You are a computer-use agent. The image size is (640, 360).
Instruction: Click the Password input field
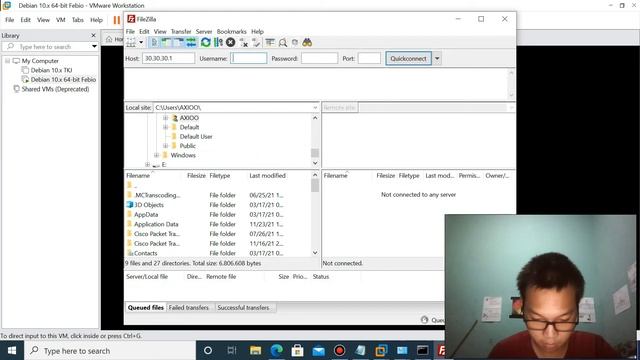click(x=319, y=58)
